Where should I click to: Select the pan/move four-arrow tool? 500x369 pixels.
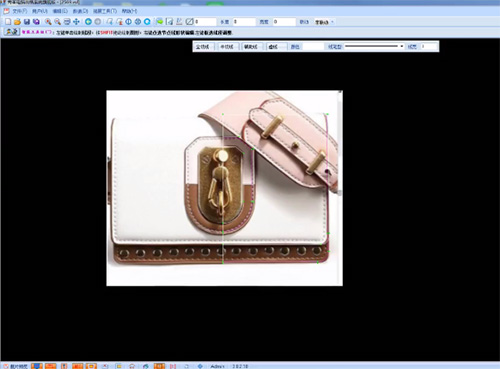[x=76, y=22]
